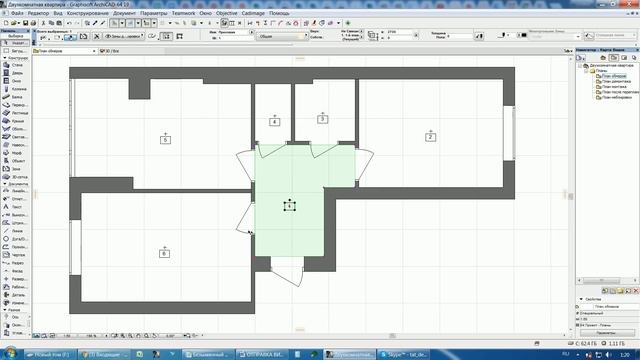Switch to Skype window in taskbar
Screen dimensions: 640x360
(404, 355)
